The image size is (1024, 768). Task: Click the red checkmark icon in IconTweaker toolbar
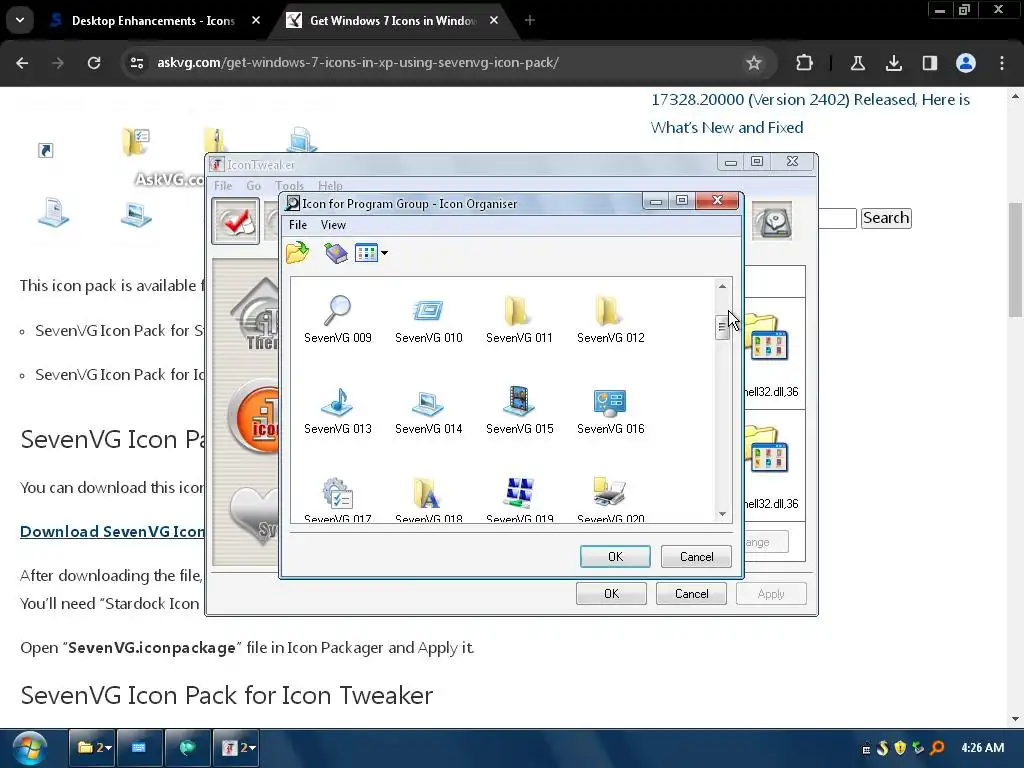point(236,221)
